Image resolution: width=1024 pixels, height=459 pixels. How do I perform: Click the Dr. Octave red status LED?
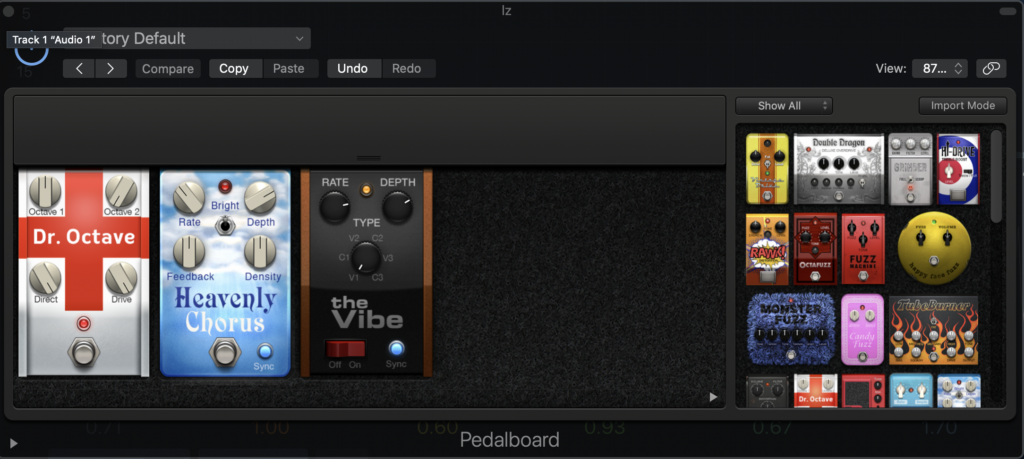pyautogui.click(x=83, y=324)
